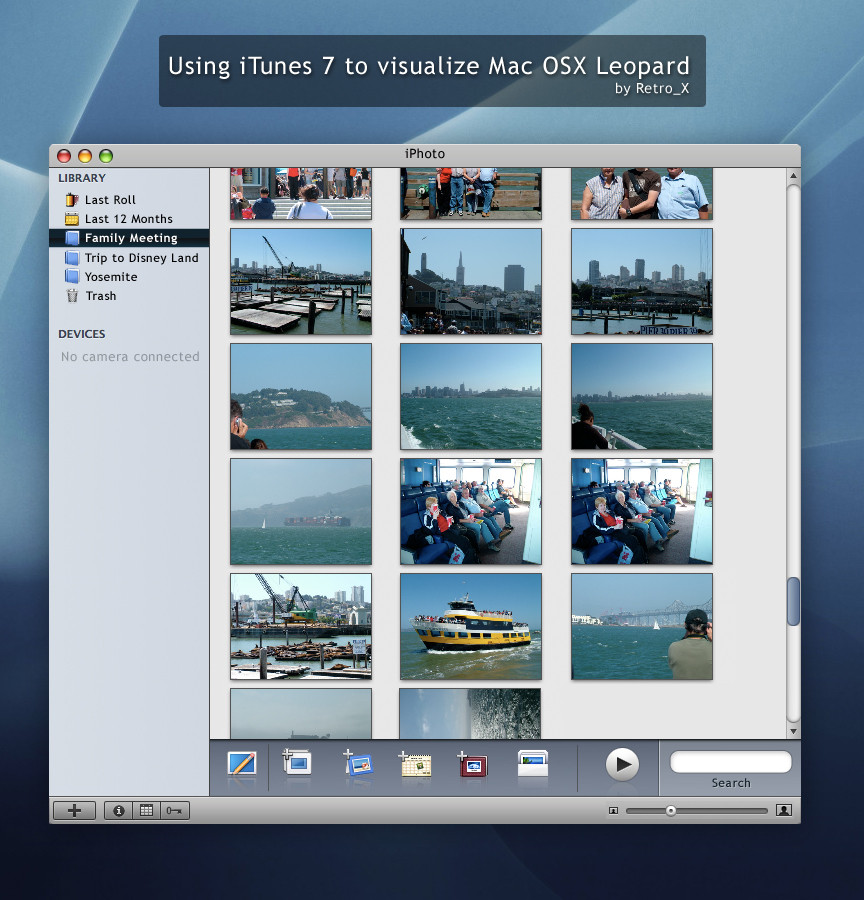
Task: Select crowd on steps photo
Action: coord(301,193)
